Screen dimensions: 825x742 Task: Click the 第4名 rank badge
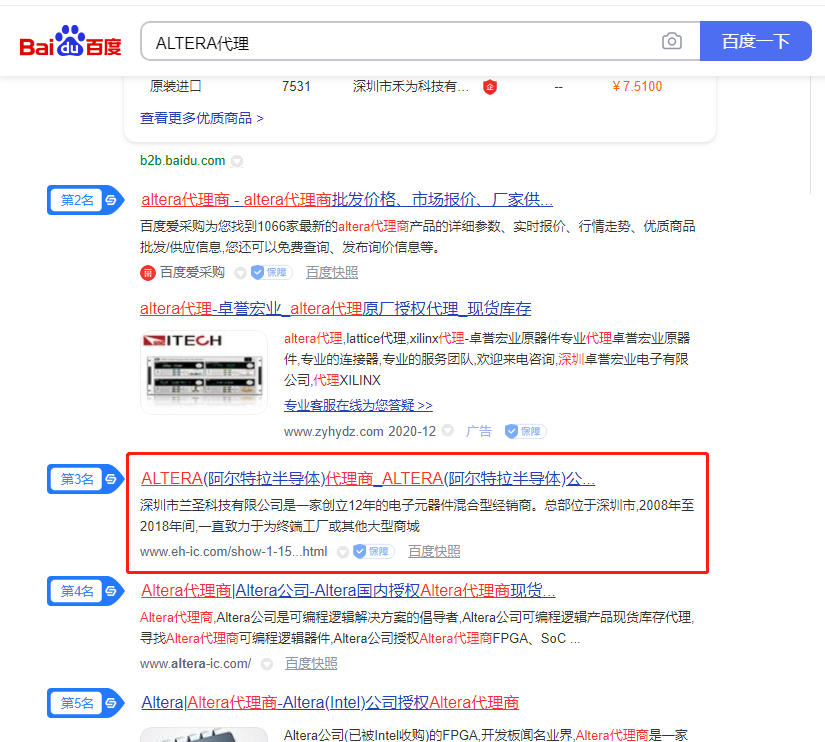(86, 591)
